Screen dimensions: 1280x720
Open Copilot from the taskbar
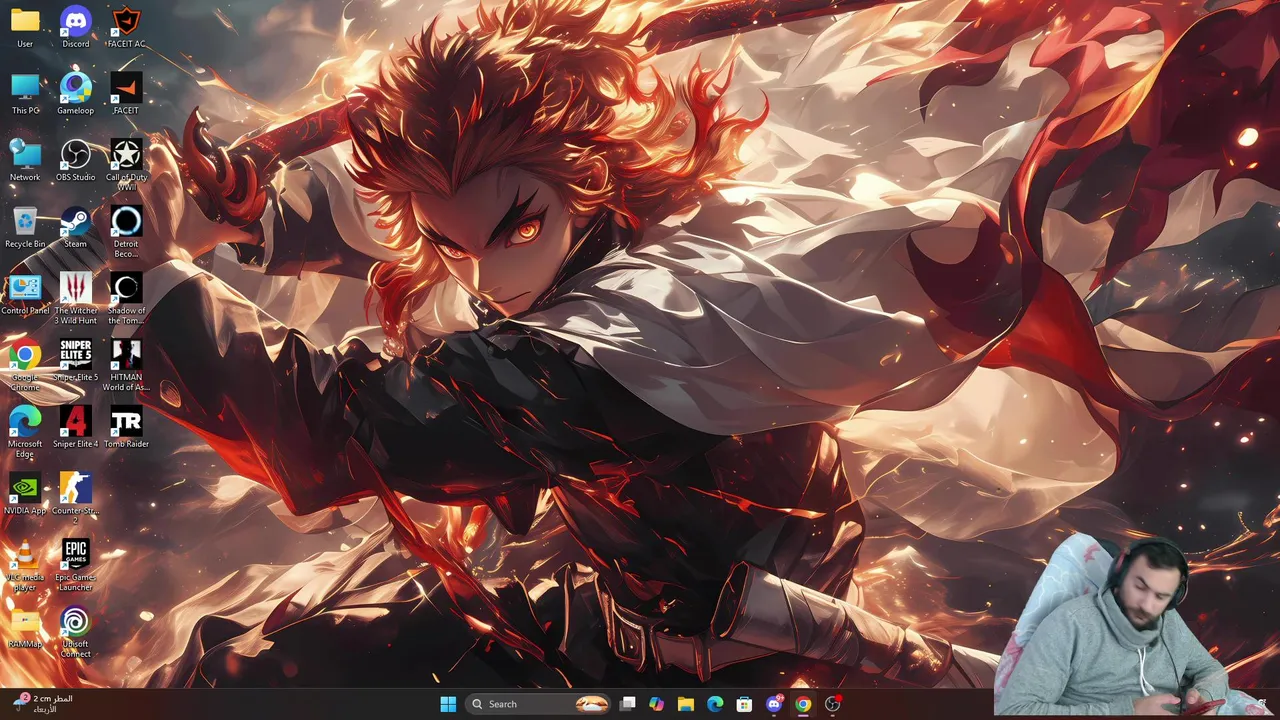(656, 704)
